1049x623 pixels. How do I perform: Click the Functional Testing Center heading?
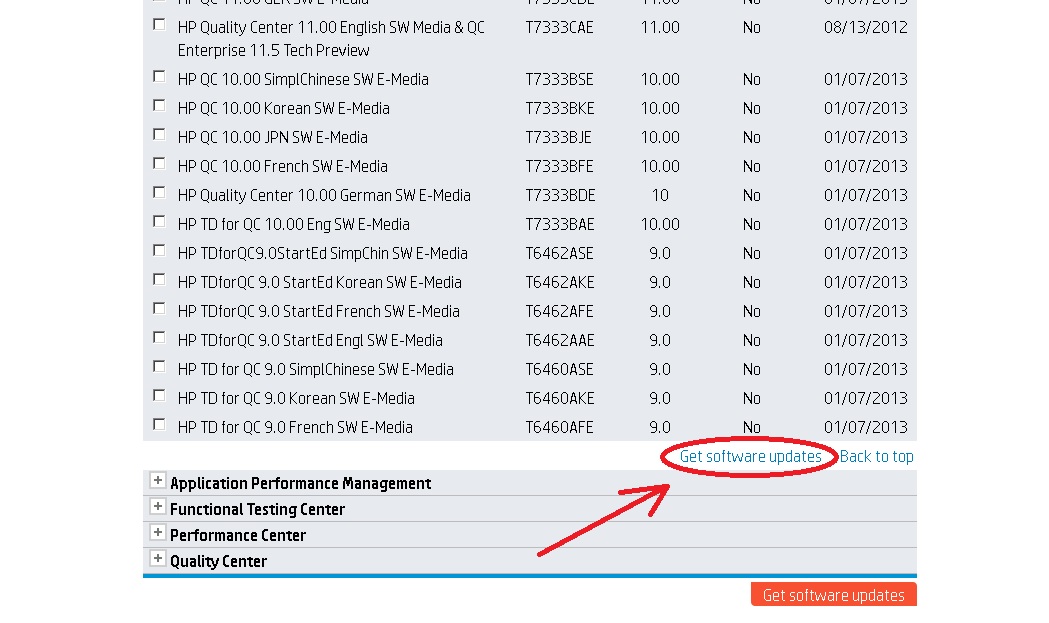click(x=258, y=509)
